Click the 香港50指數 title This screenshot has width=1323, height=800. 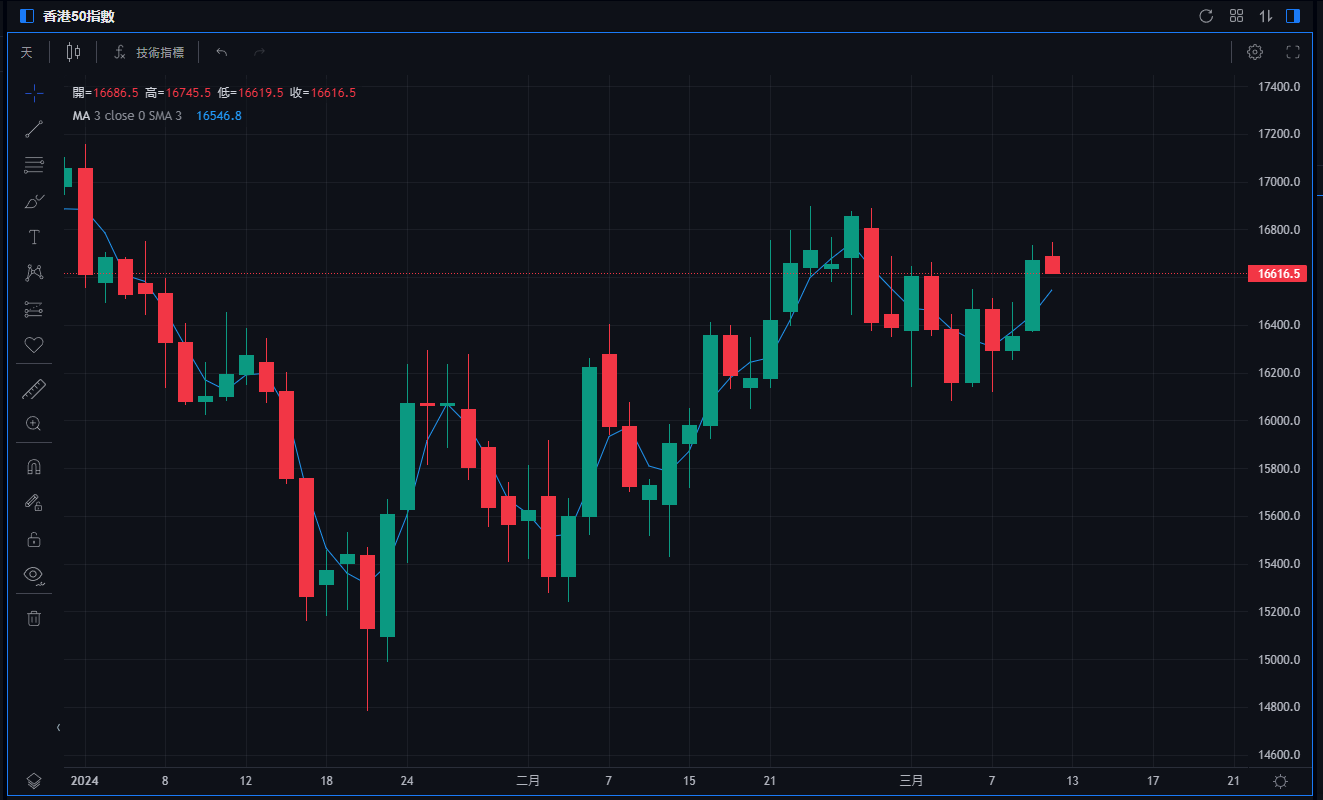click(79, 16)
